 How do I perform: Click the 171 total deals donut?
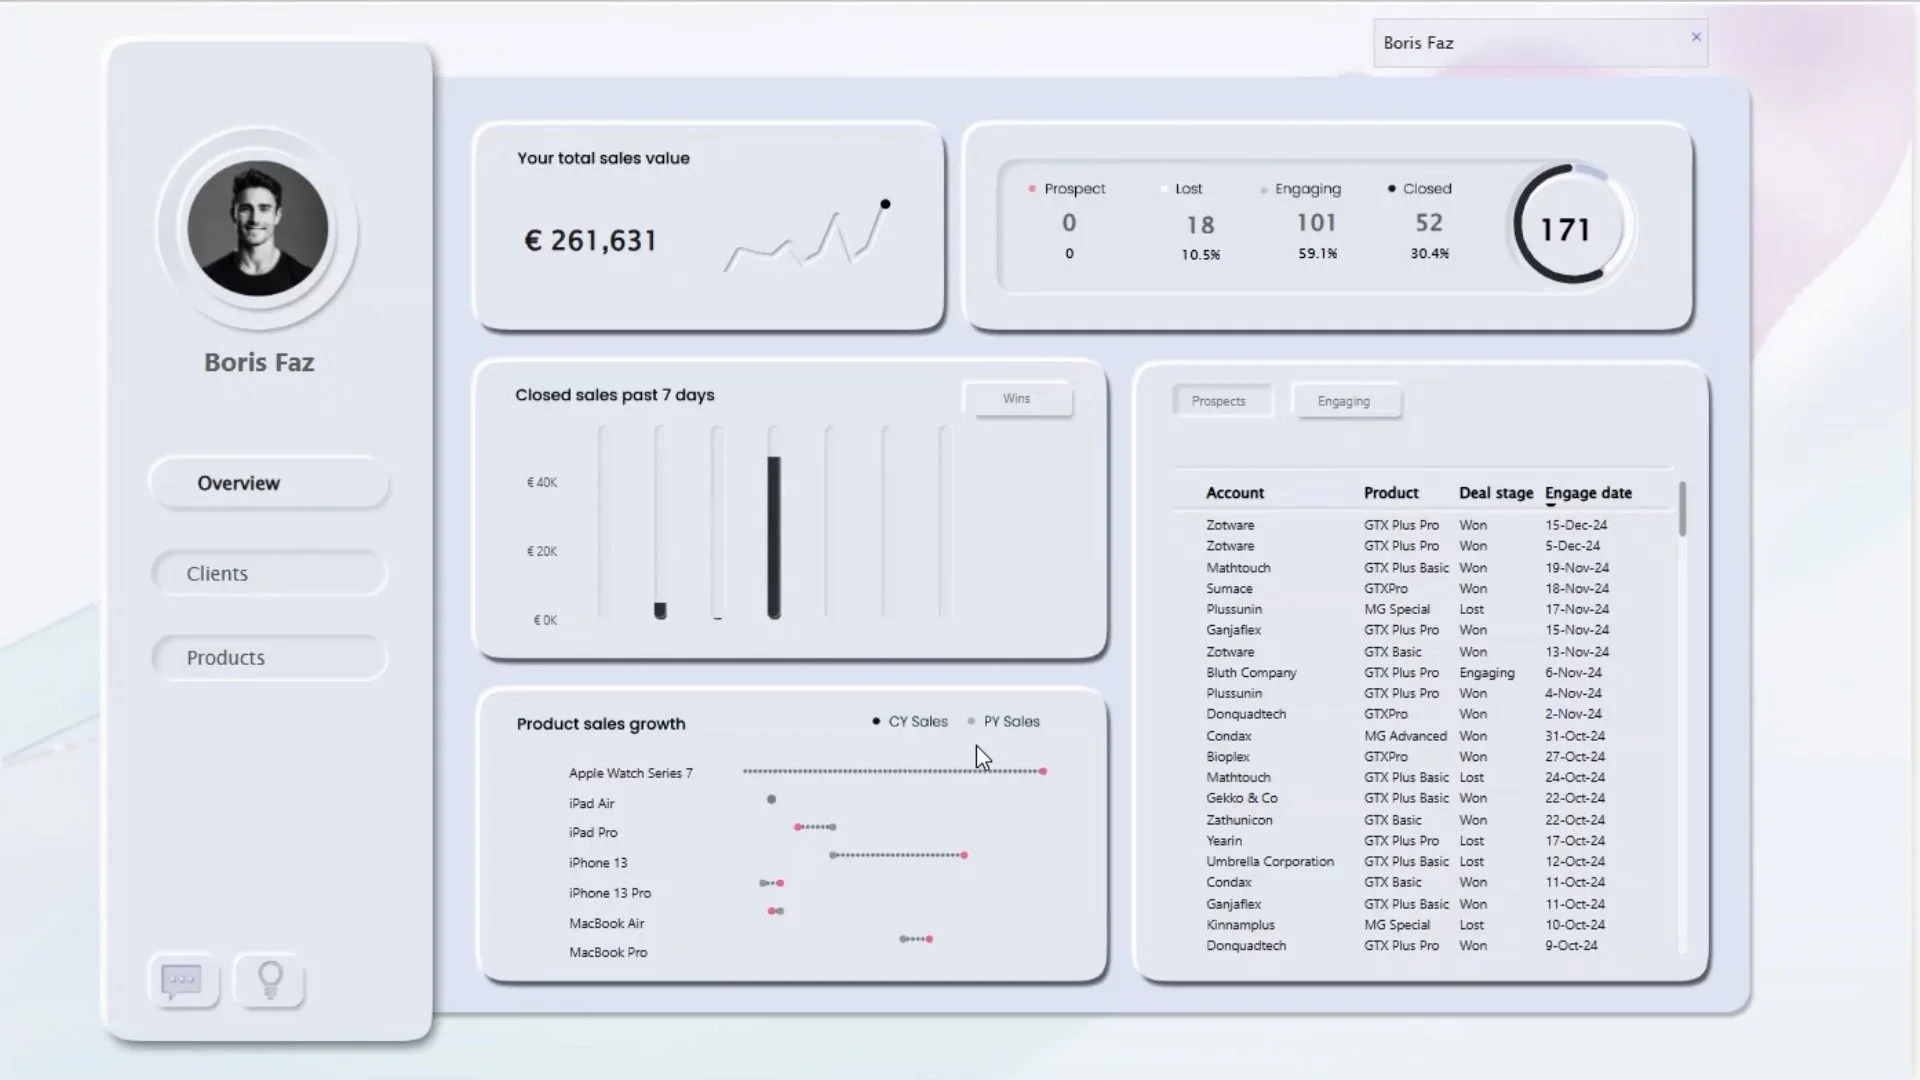tap(1565, 229)
